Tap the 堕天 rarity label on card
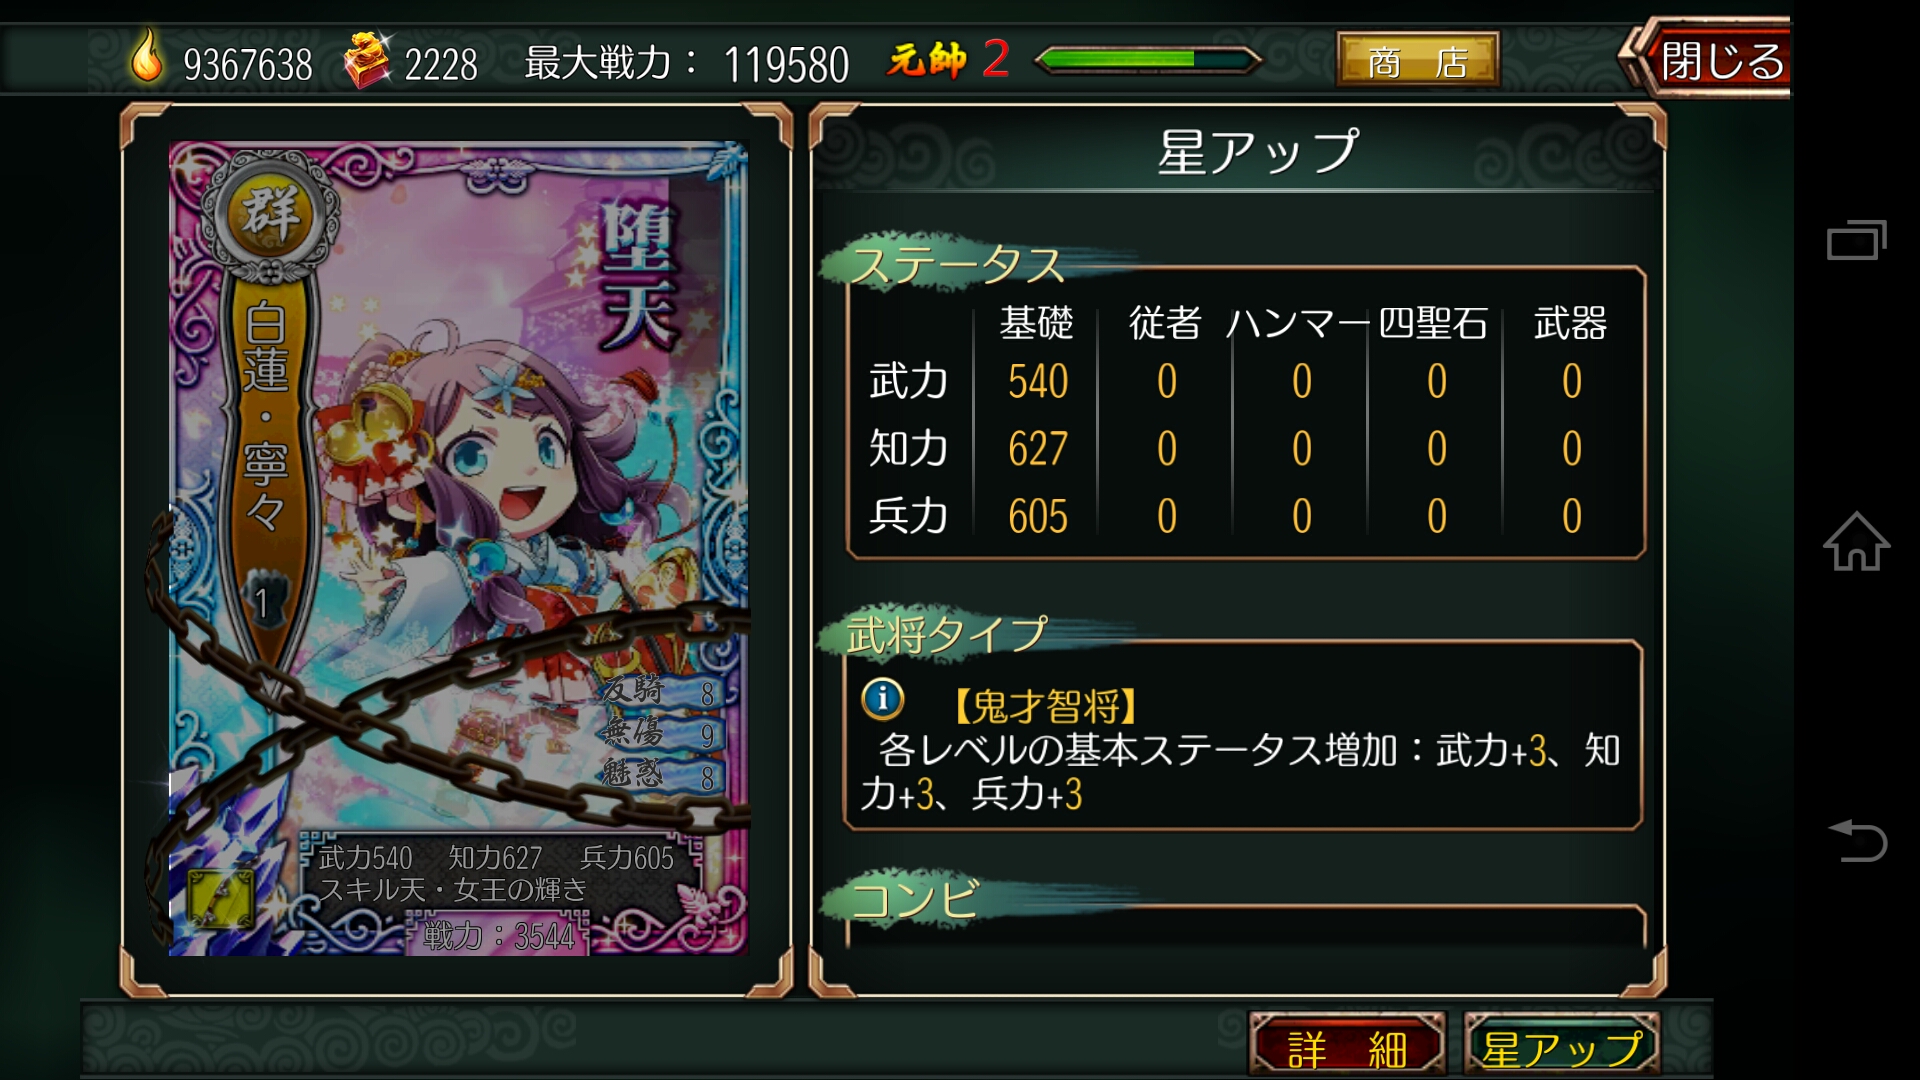The height and width of the screenshot is (1080, 1920). pyautogui.click(x=638, y=278)
